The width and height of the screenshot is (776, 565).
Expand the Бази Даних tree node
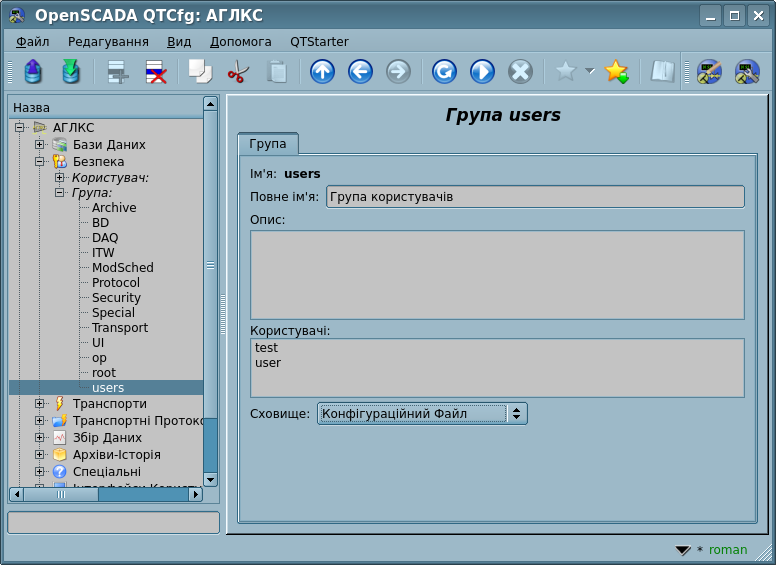(40, 145)
